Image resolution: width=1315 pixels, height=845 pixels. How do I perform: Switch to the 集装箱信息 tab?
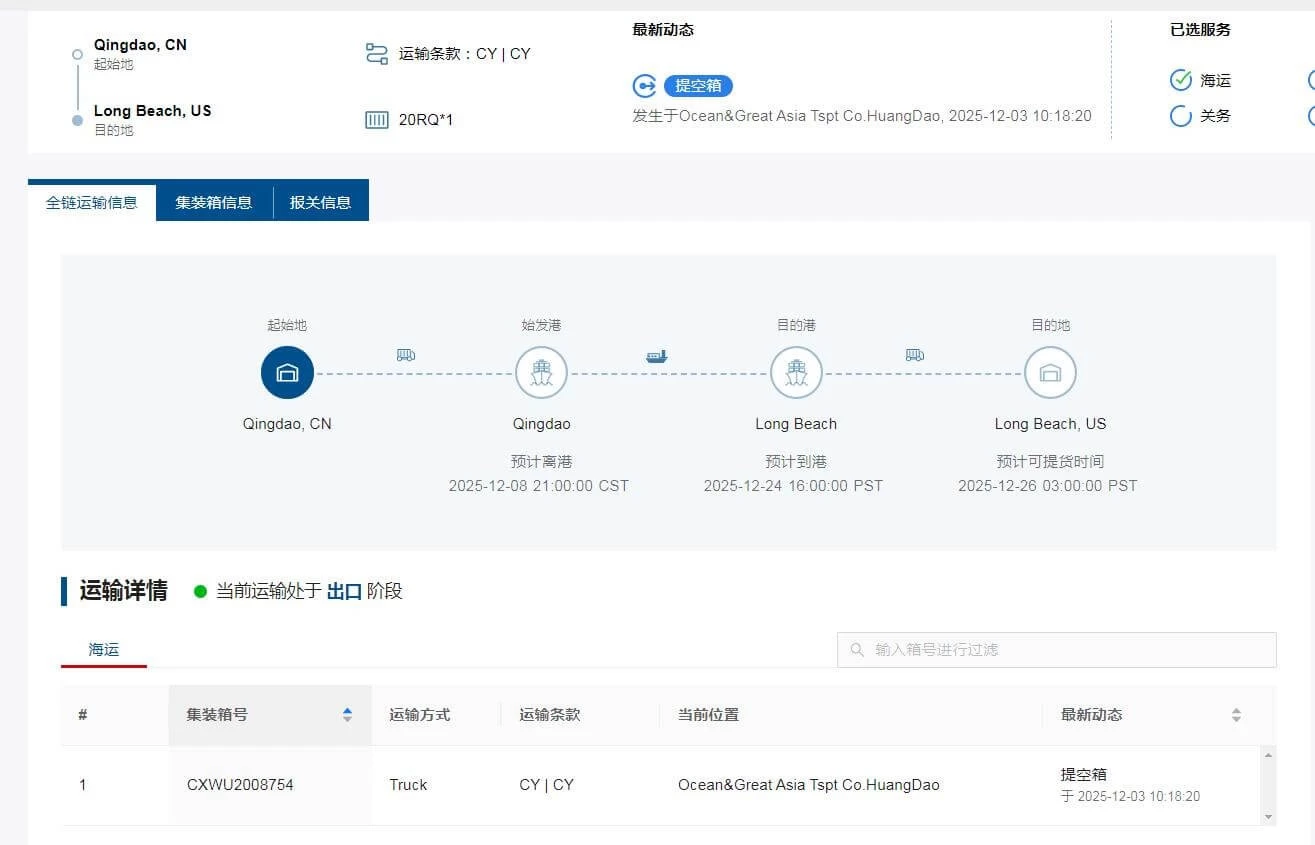(213, 200)
